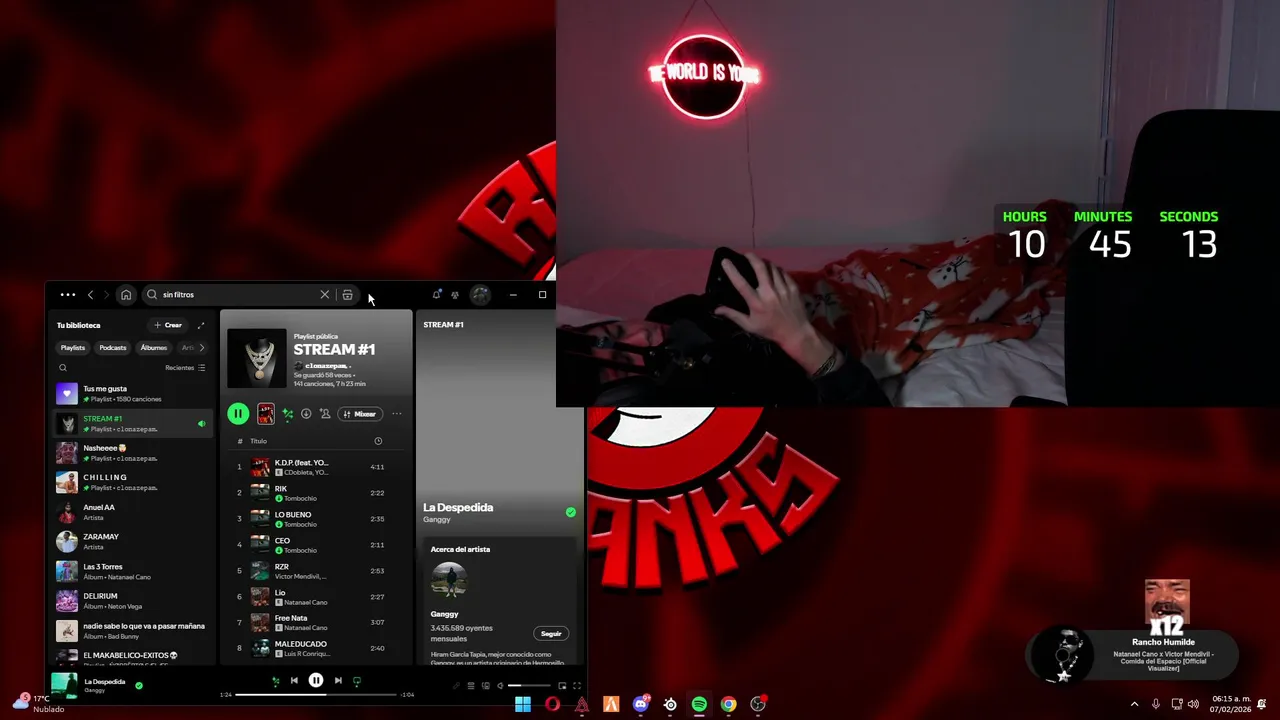The image size is (1280, 720).
Task: Open the user profile avatar menu
Action: coord(481,295)
